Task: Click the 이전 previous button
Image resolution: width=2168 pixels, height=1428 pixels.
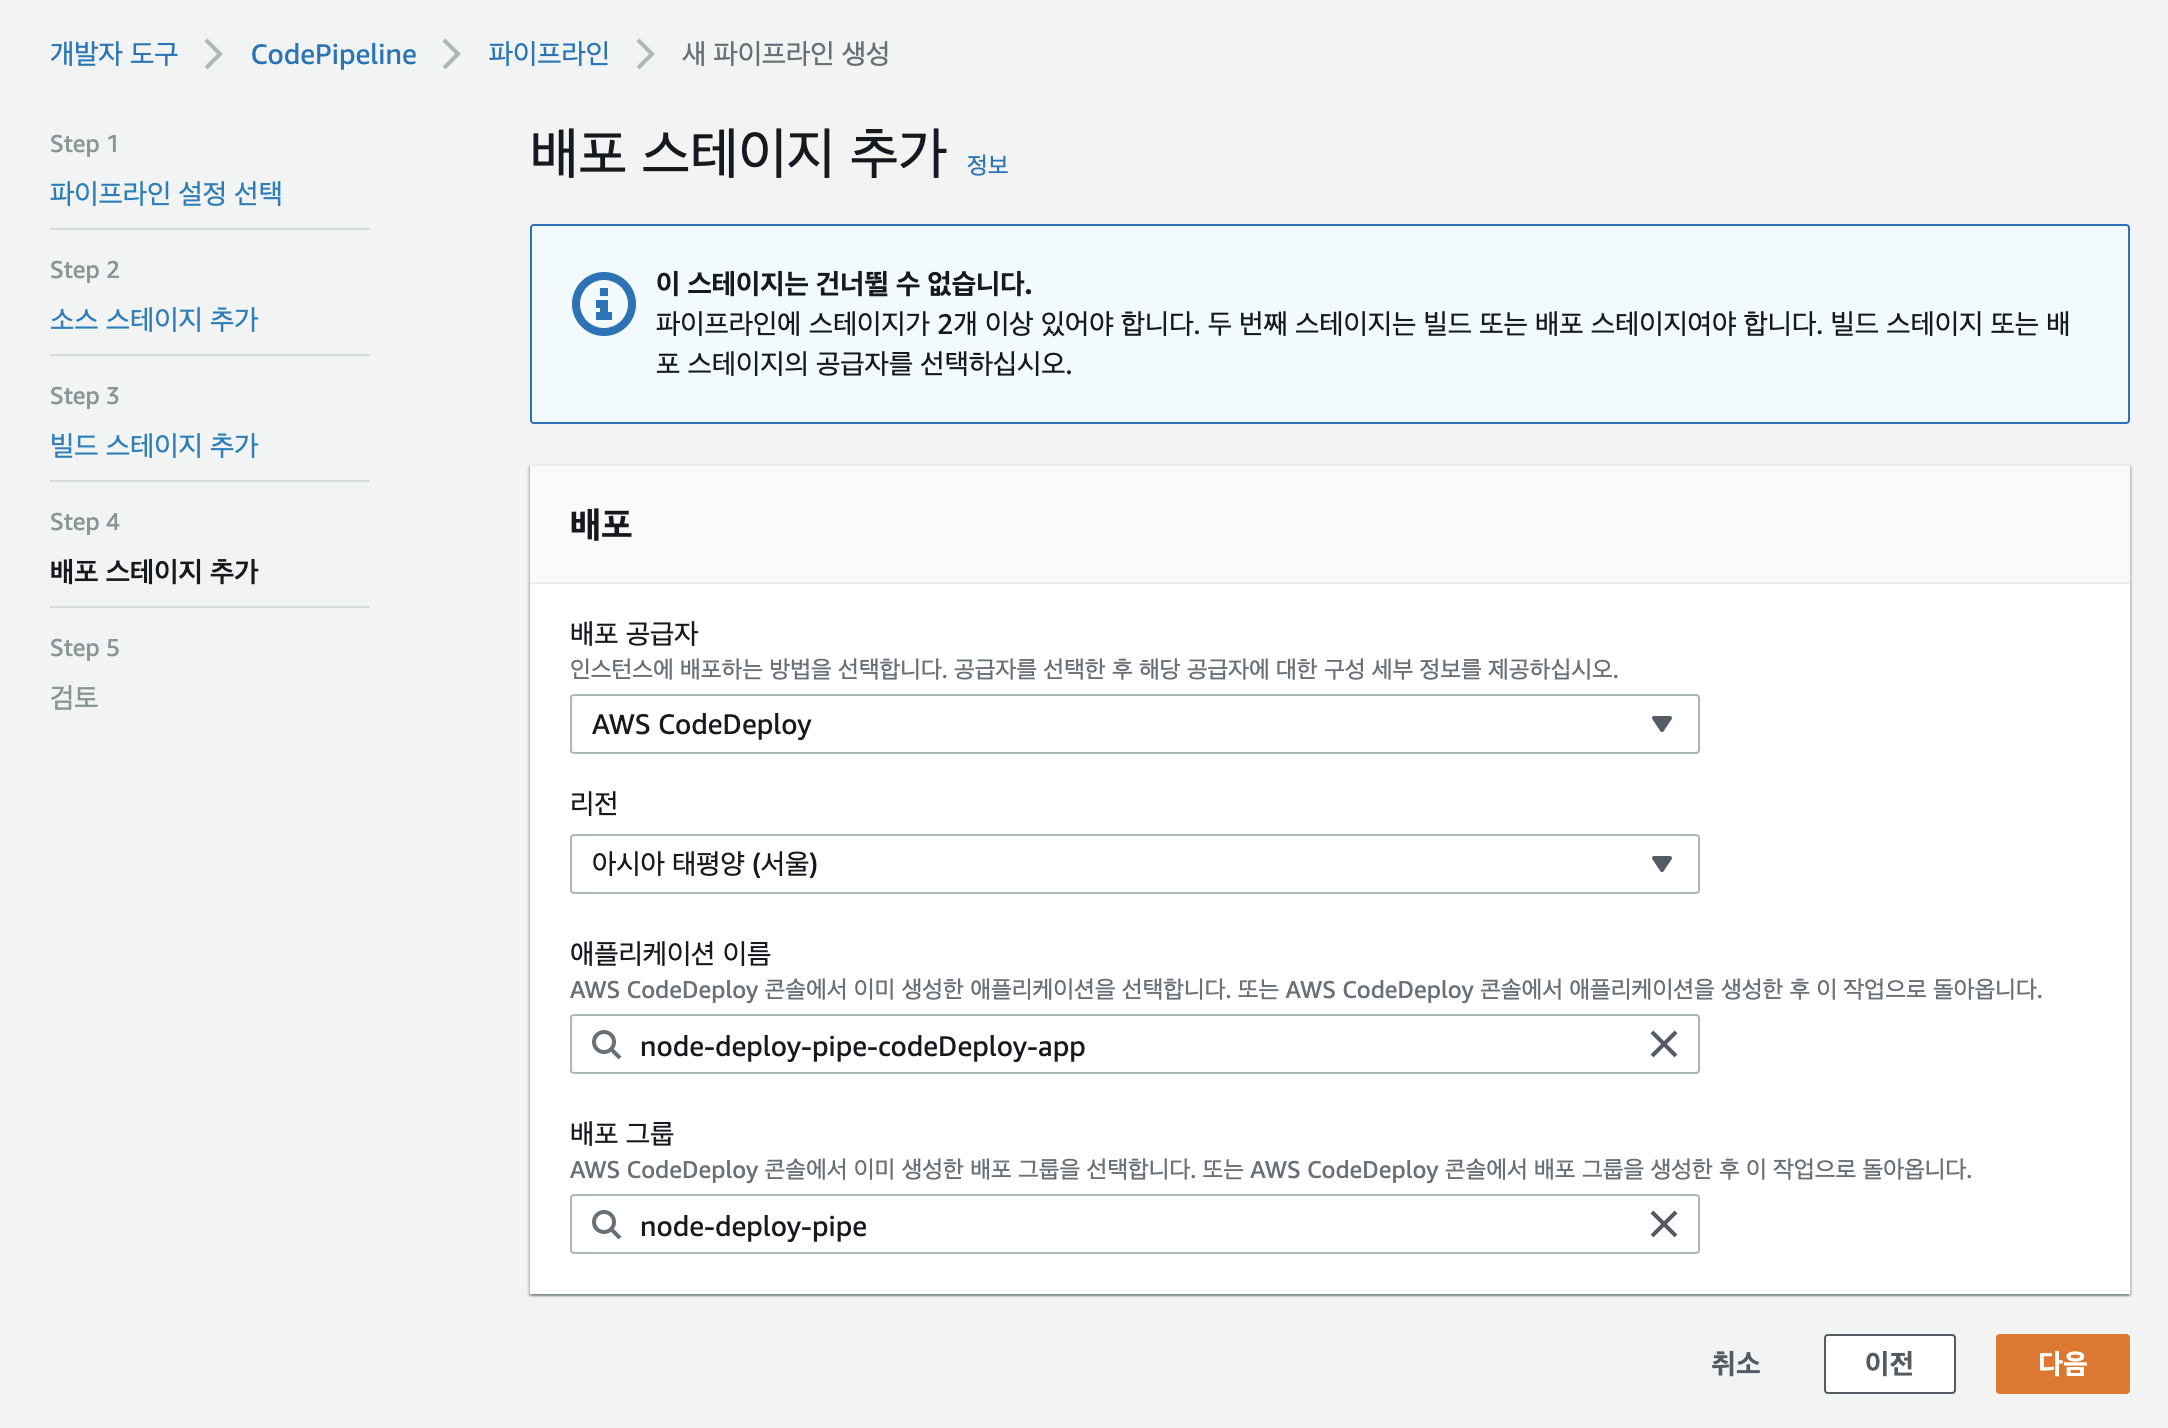Action: (1889, 1363)
